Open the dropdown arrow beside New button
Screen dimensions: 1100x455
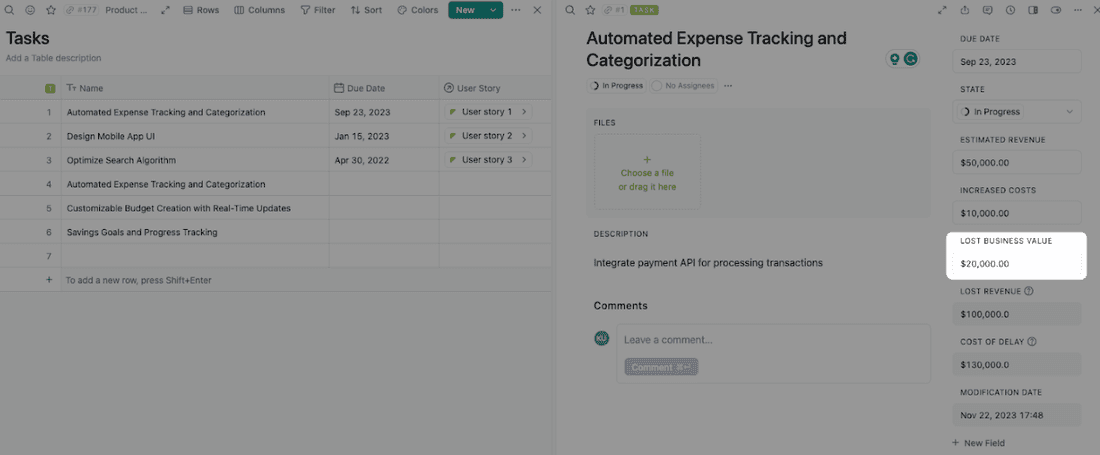[493, 10]
